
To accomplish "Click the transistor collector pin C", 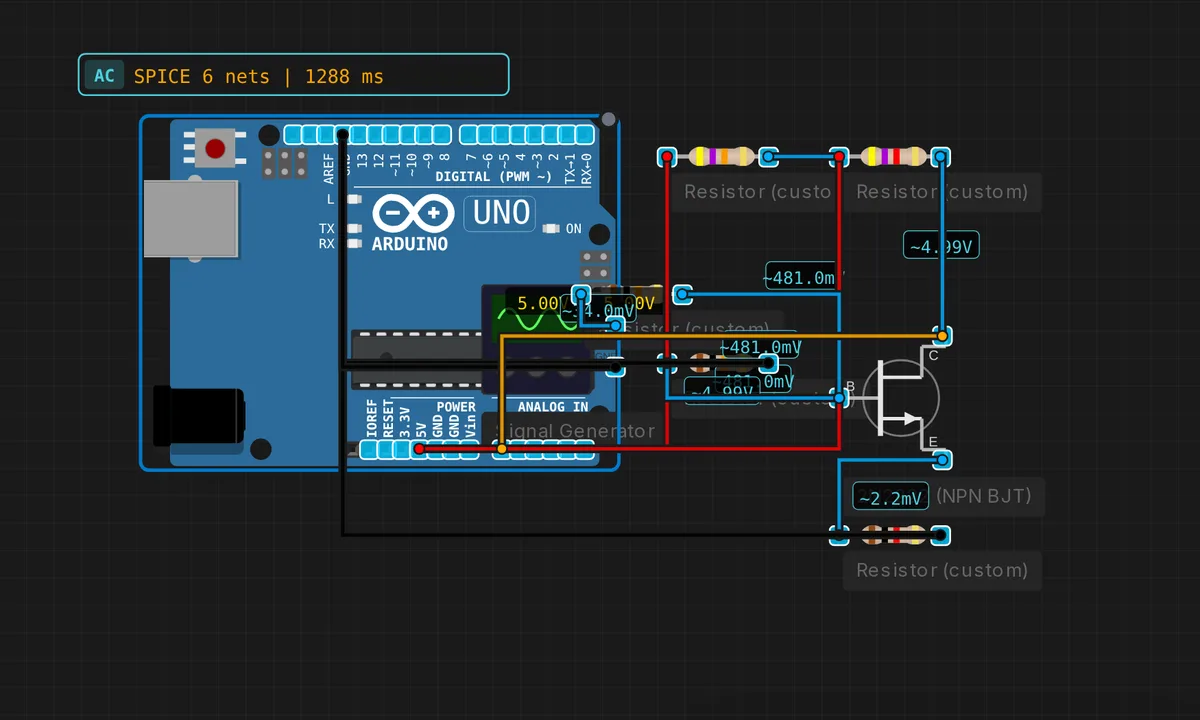I will [941, 335].
